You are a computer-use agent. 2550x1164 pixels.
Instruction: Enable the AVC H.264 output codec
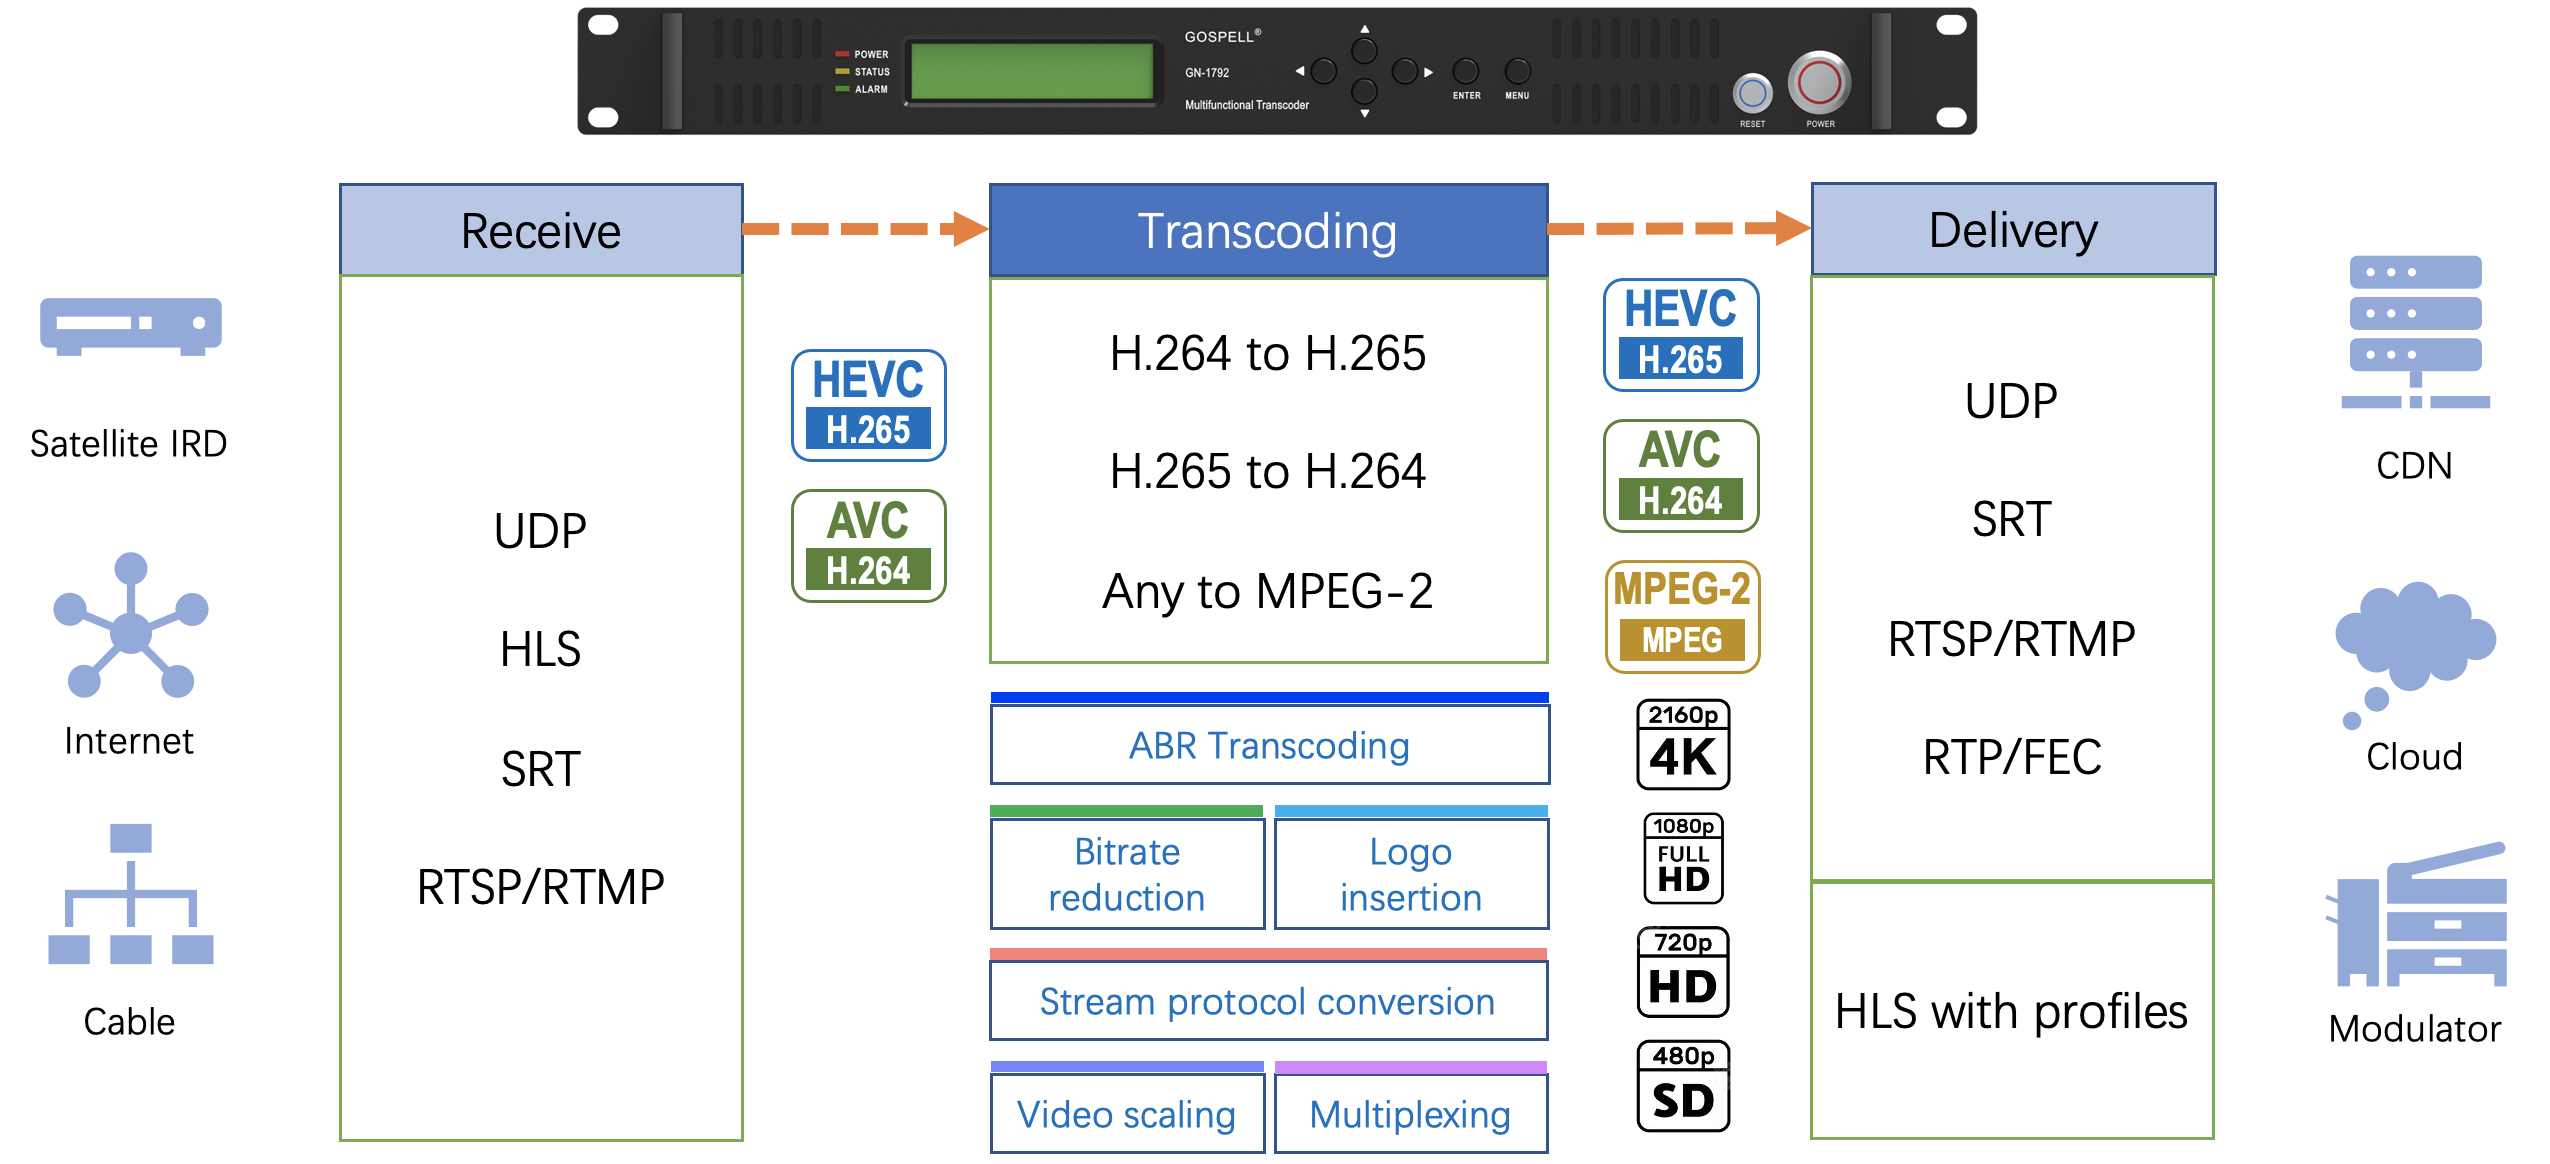pos(1680,475)
